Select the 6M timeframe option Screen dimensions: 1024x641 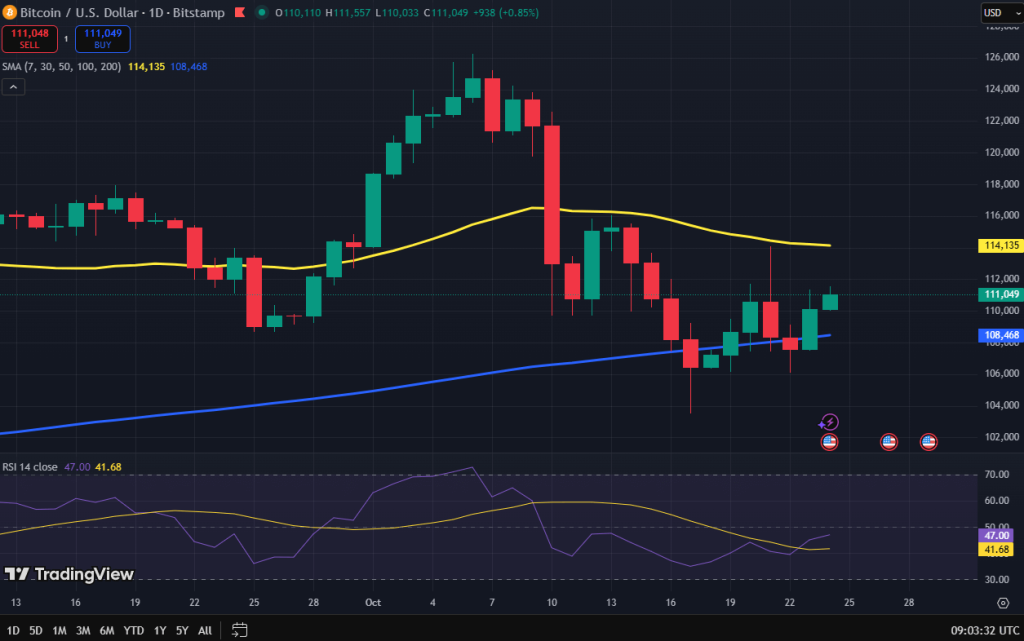coord(106,631)
